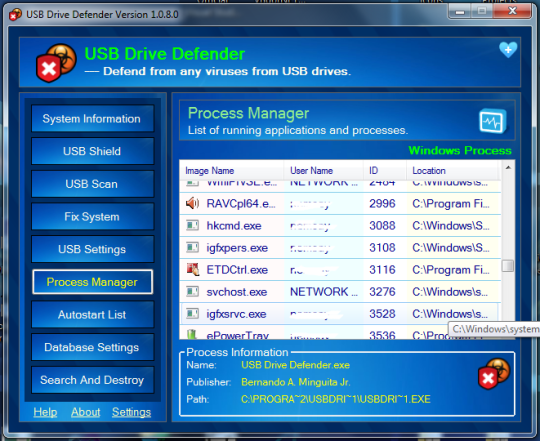Open the System Information section
The height and width of the screenshot is (441, 540).
(93, 119)
